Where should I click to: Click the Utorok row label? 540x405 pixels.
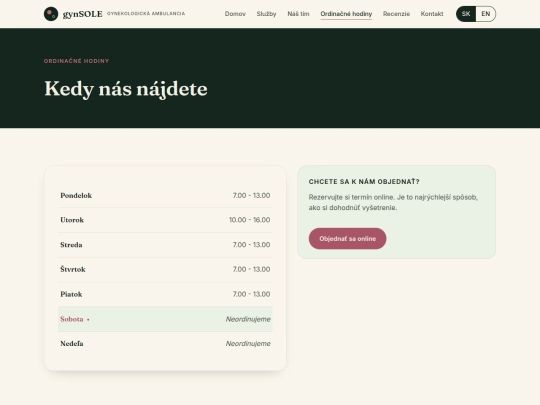72,220
